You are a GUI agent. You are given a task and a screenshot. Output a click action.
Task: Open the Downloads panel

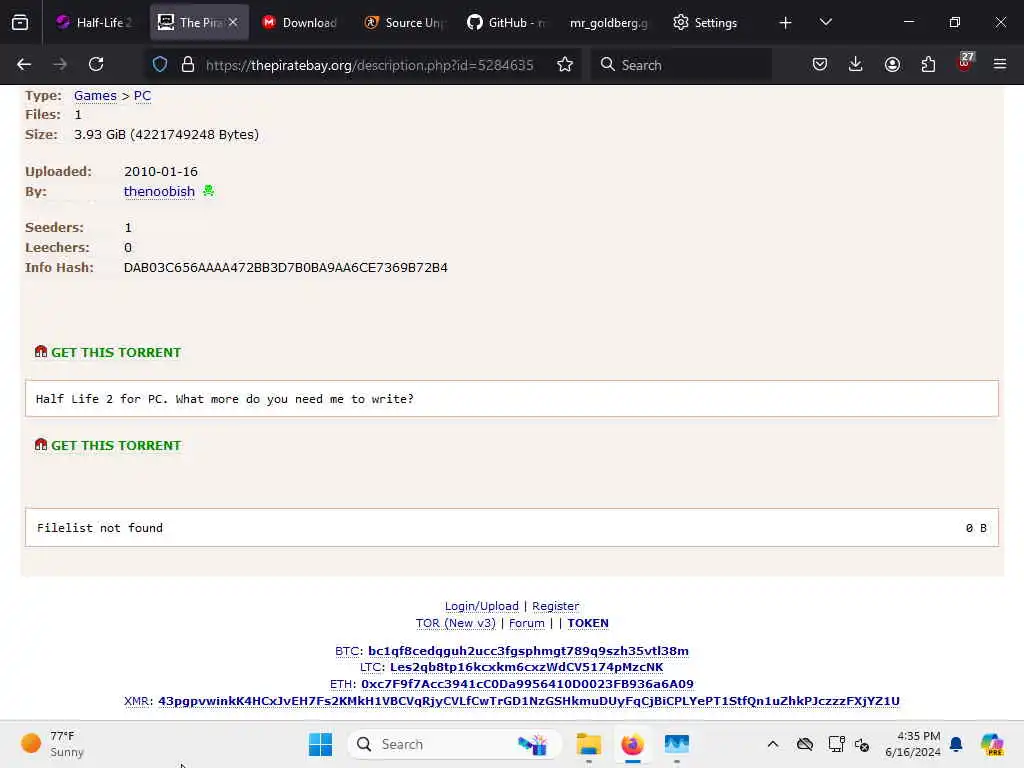pos(856,65)
